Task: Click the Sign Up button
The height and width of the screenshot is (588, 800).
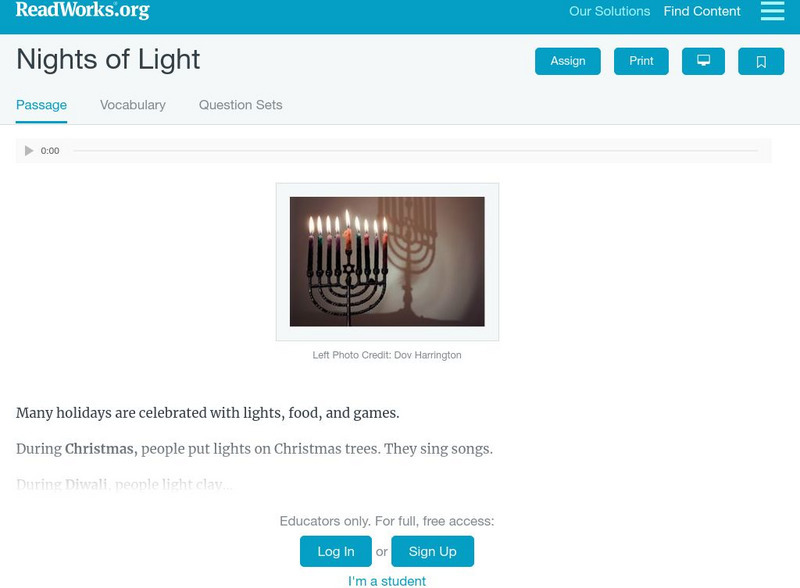Action: tap(432, 551)
